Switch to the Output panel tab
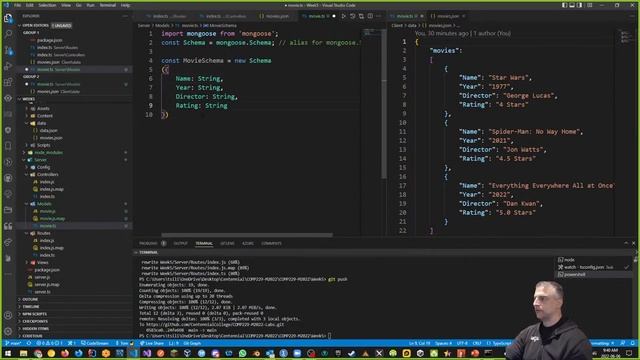Screen dimensions: 640x360 180,243
